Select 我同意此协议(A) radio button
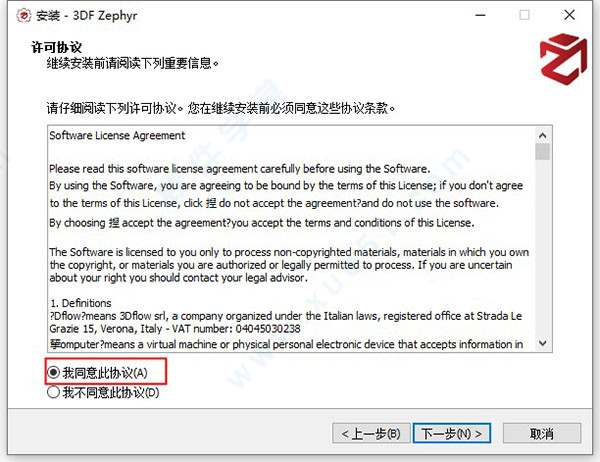Screen dimensions: 600x462 point(53,372)
